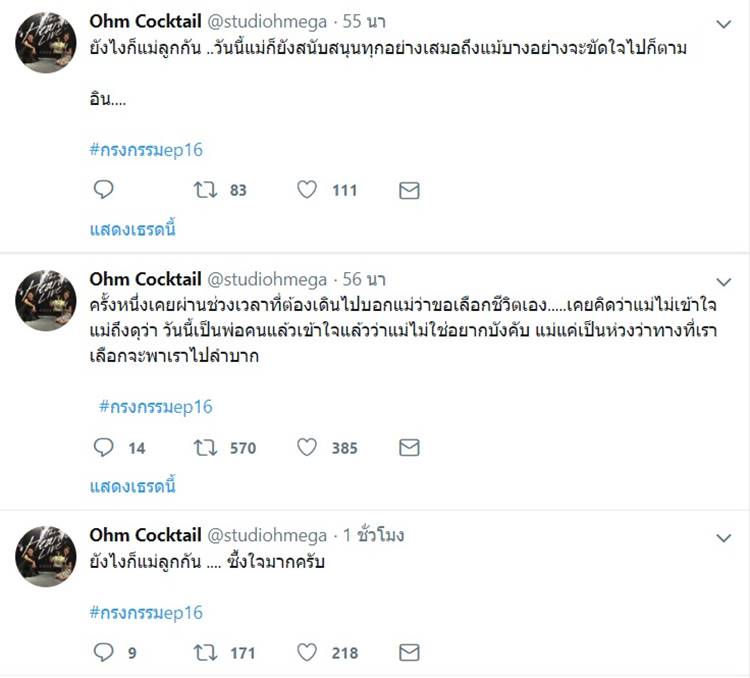Like the tweet with 385 likes
The height and width of the screenshot is (678, 750).
tap(307, 448)
